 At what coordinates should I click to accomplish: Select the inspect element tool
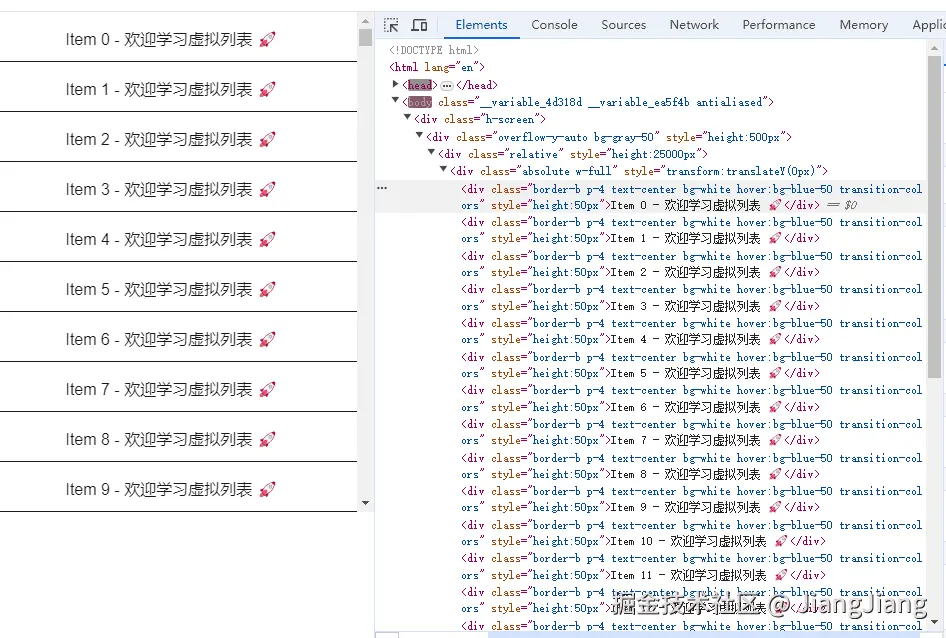[x=391, y=23]
